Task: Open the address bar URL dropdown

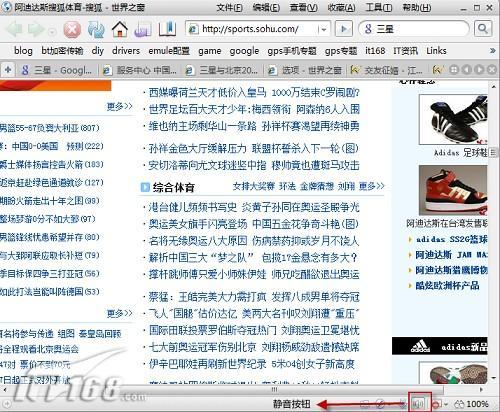Action: (x=323, y=29)
